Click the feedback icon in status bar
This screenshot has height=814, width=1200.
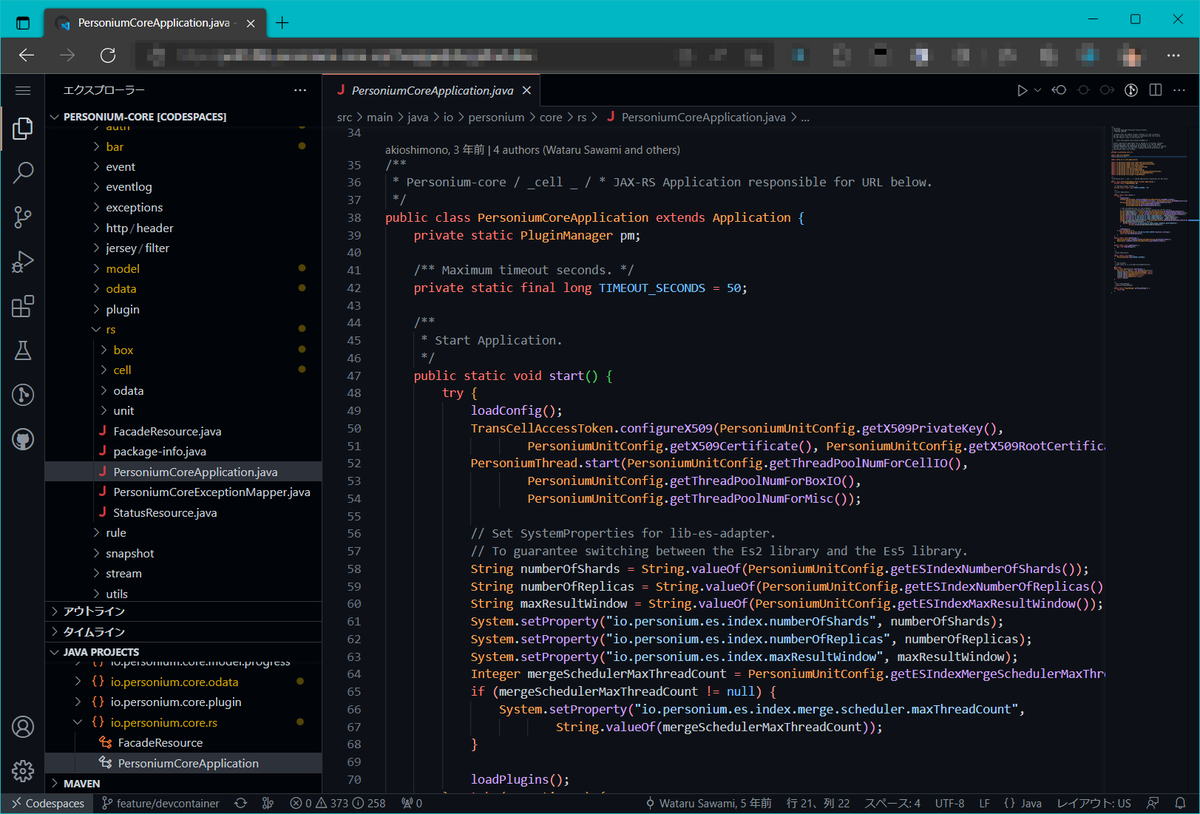(x=1154, y=803)
